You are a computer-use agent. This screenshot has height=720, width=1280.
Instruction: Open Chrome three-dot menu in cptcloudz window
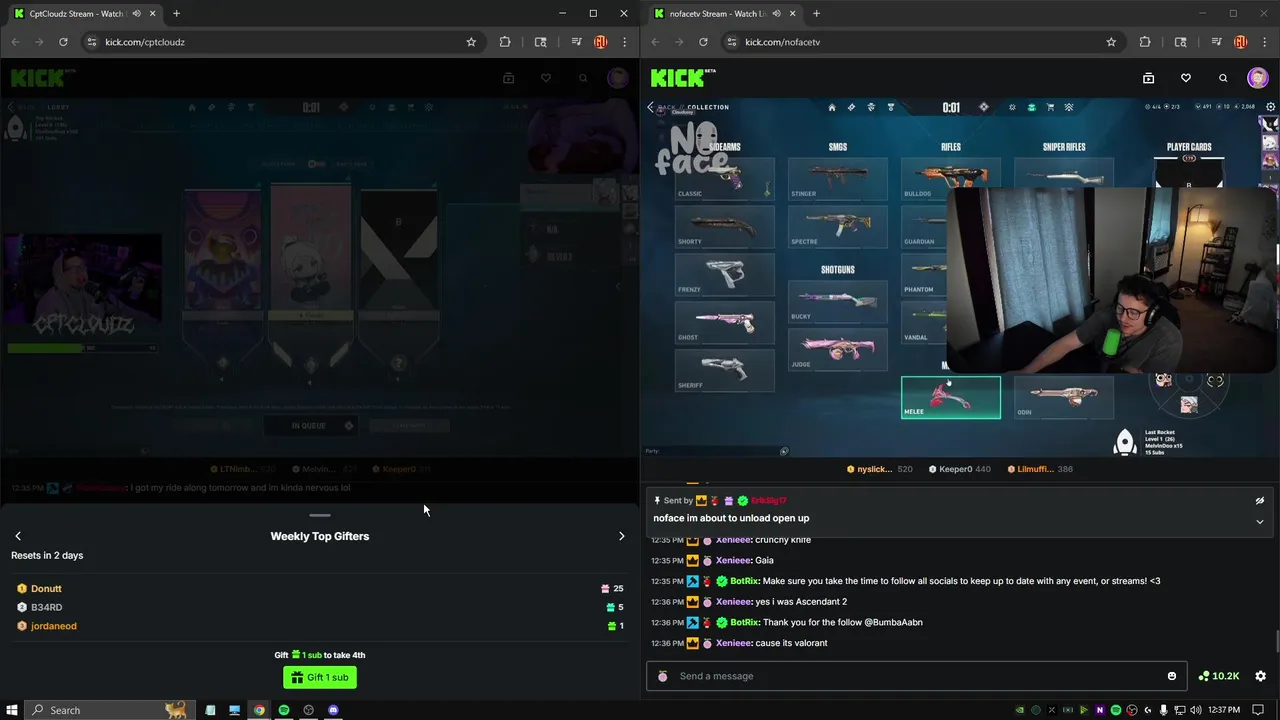coord(624,42)
